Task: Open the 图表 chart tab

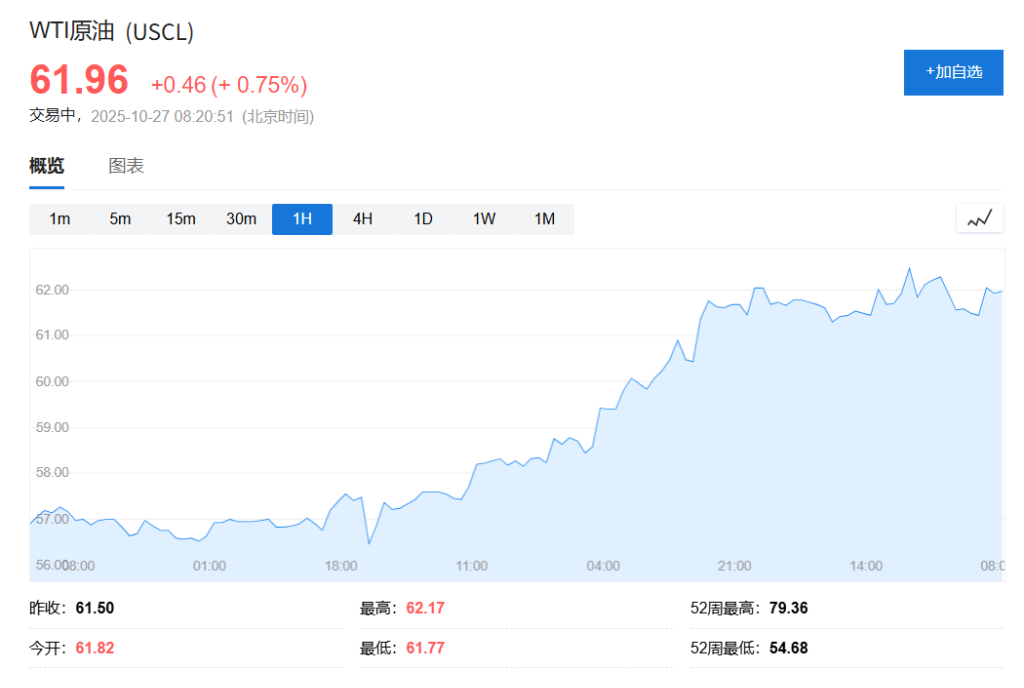Action: coord(126,166)
